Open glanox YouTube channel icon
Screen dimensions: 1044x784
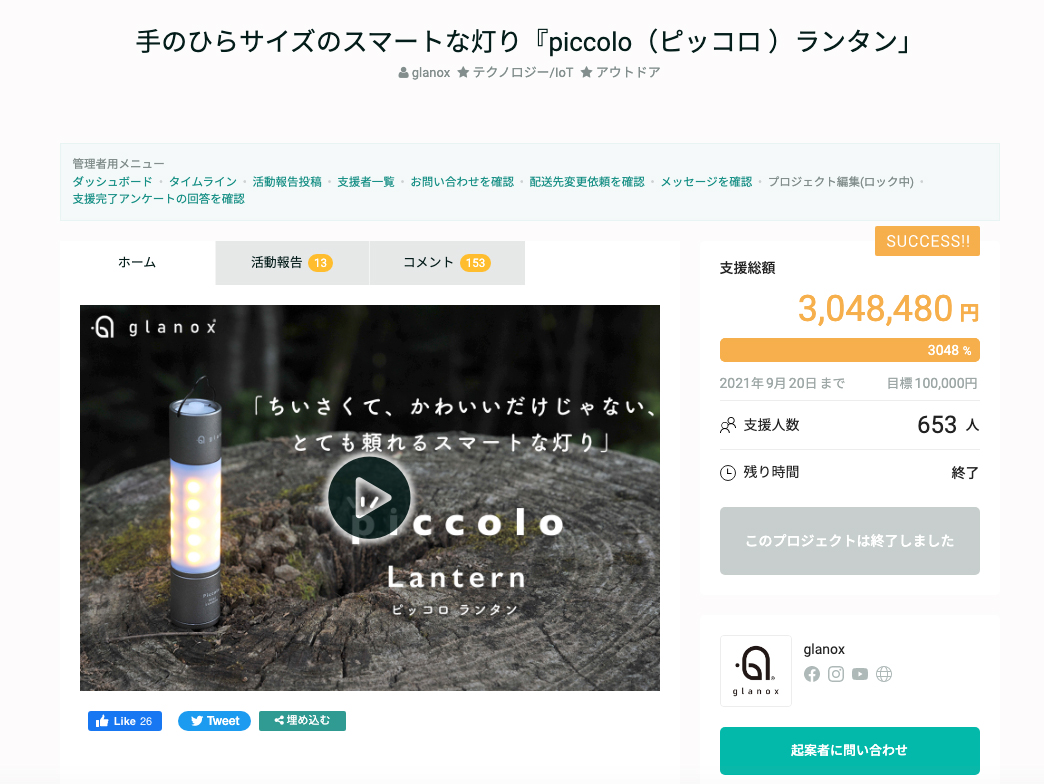[860, 674]
